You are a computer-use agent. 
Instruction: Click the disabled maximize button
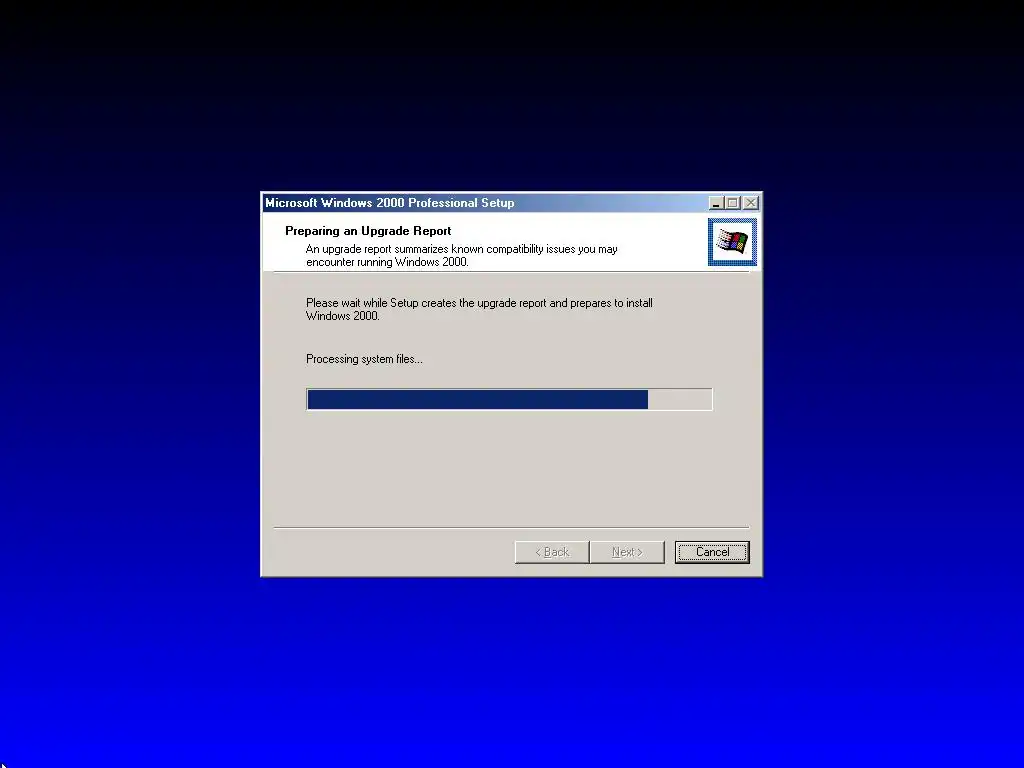(733, 203)
